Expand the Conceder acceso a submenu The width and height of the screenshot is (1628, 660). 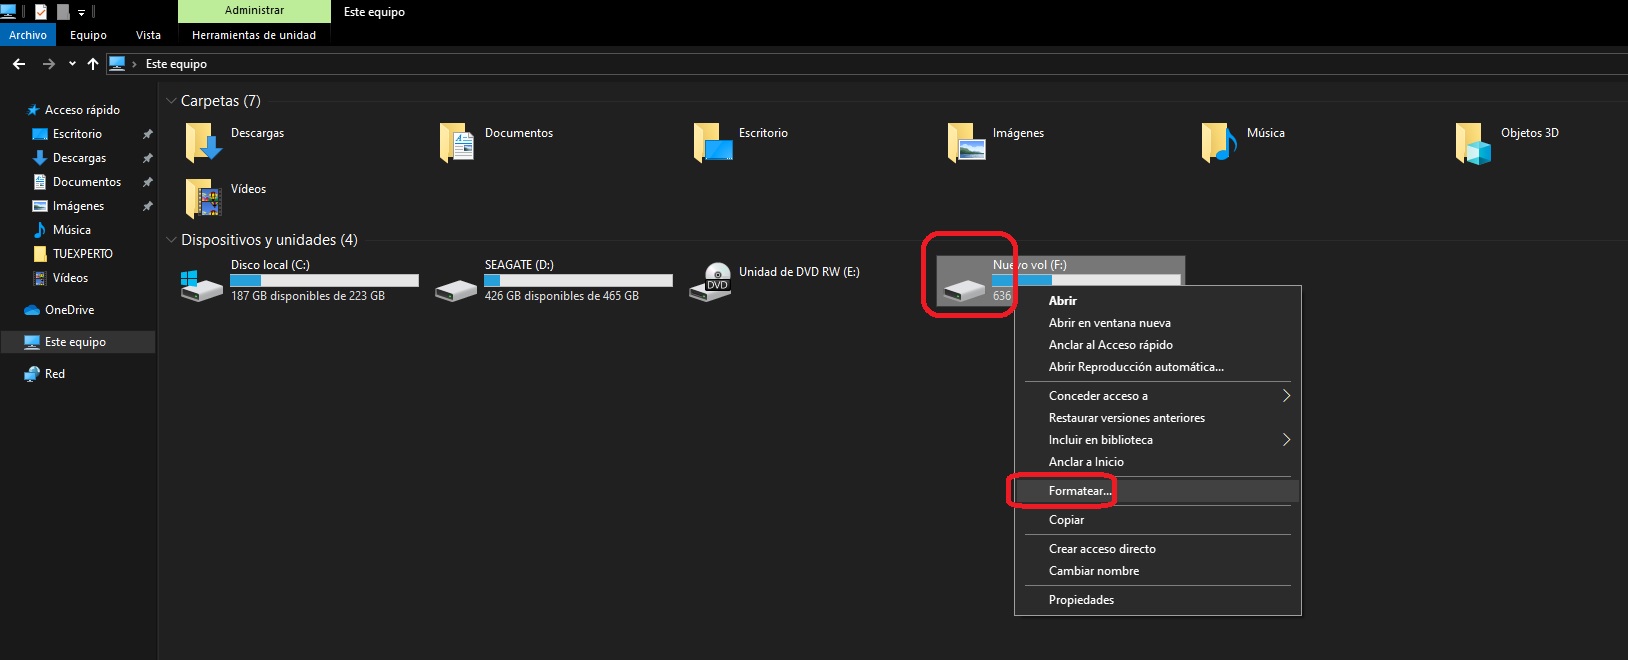[x=1286, y=396]
